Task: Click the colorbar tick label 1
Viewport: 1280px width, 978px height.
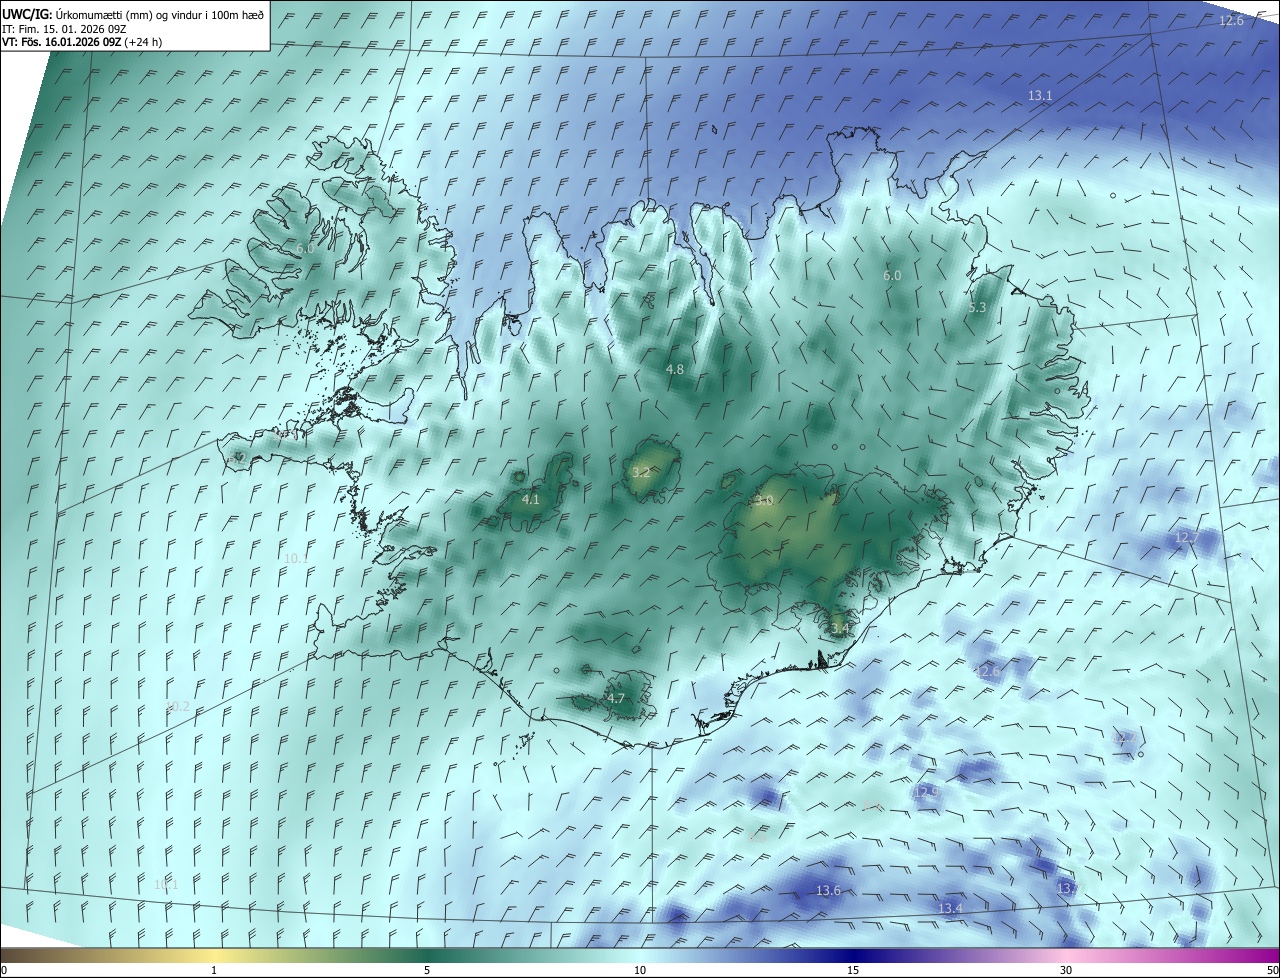Action: pyautogui.click(x=214, y=970)
